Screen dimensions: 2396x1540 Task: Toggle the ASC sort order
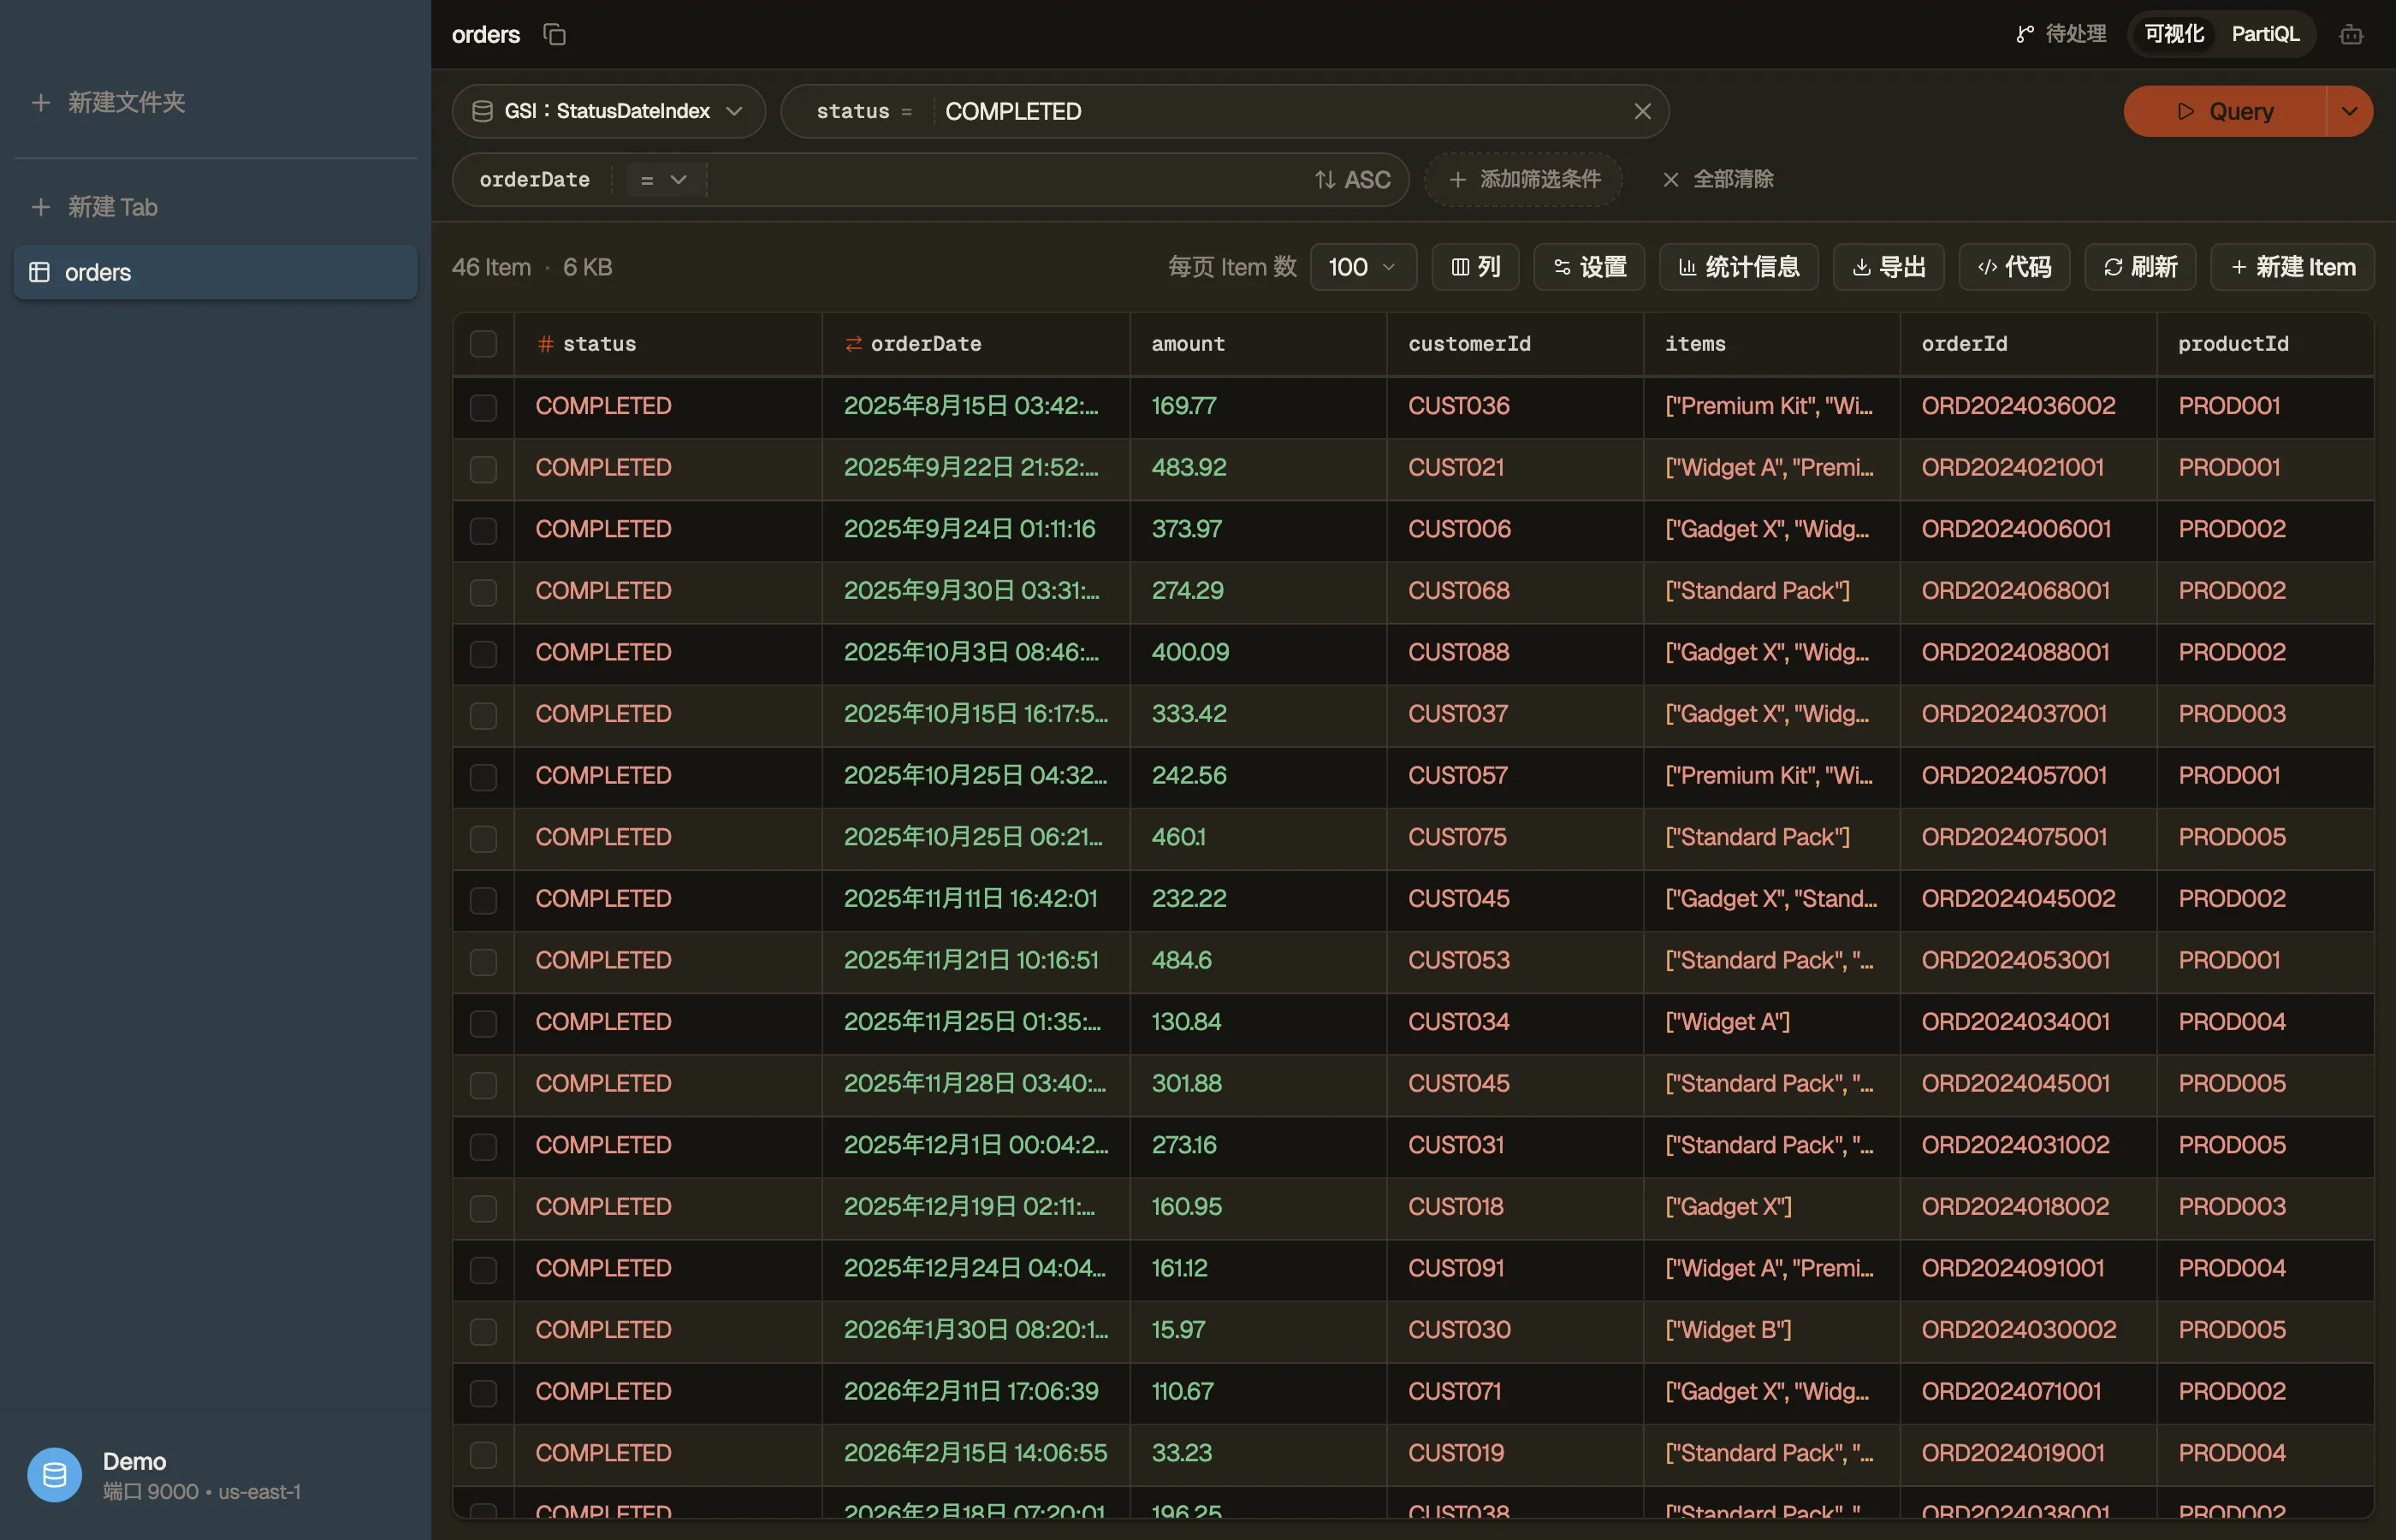[x=1352, y=180]
